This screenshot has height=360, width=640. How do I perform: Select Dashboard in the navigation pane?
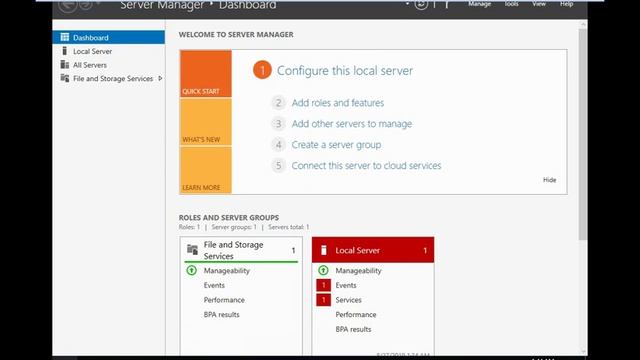[x=109, y=37]
